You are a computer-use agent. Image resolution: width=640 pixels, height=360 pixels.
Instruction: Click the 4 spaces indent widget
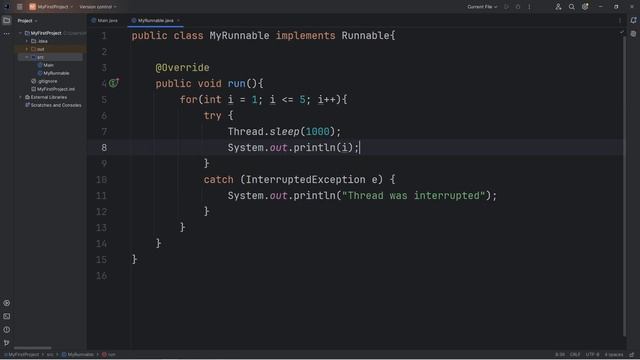point(613,355)
